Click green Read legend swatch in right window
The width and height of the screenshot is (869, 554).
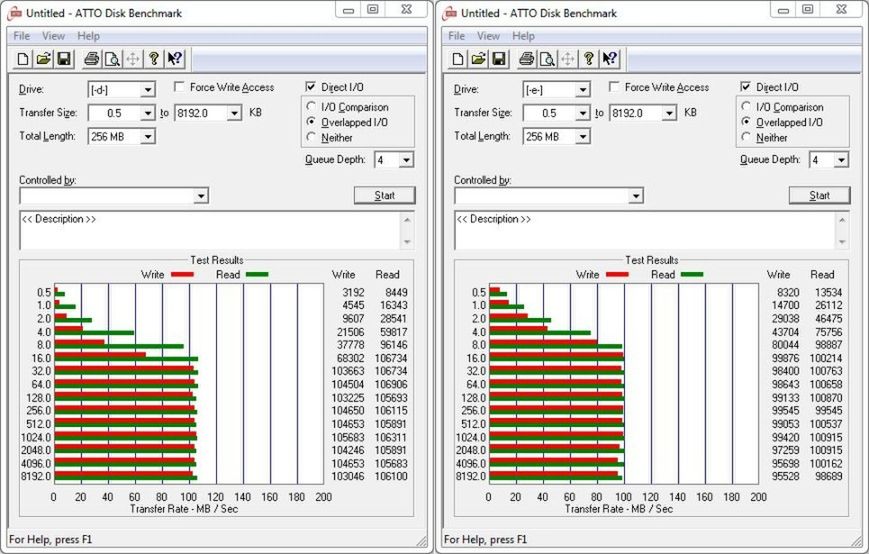[692, 274]
